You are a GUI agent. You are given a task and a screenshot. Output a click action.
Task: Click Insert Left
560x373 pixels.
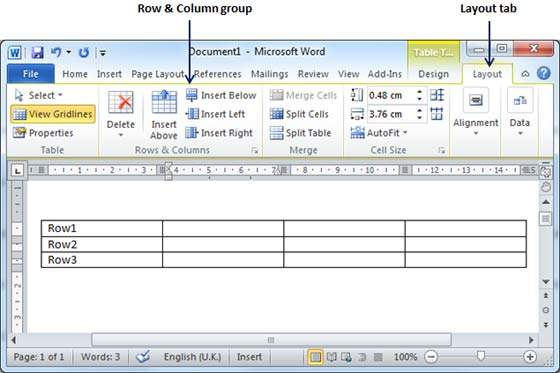215,114
